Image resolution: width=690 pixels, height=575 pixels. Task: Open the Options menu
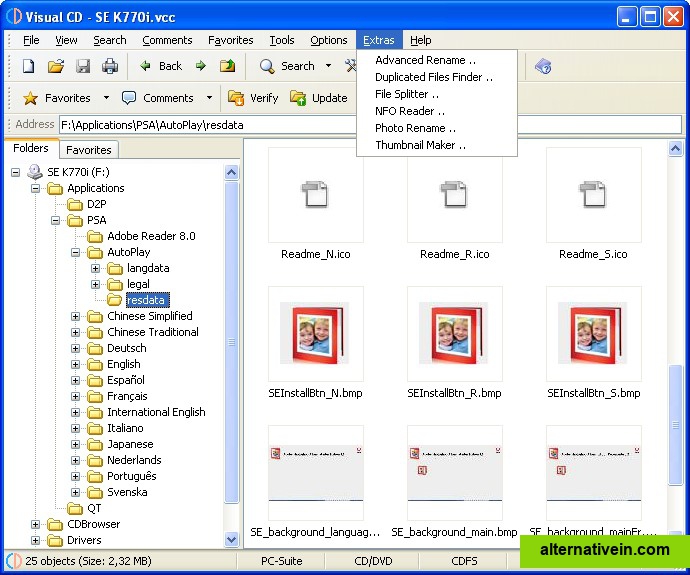(329, 40)
